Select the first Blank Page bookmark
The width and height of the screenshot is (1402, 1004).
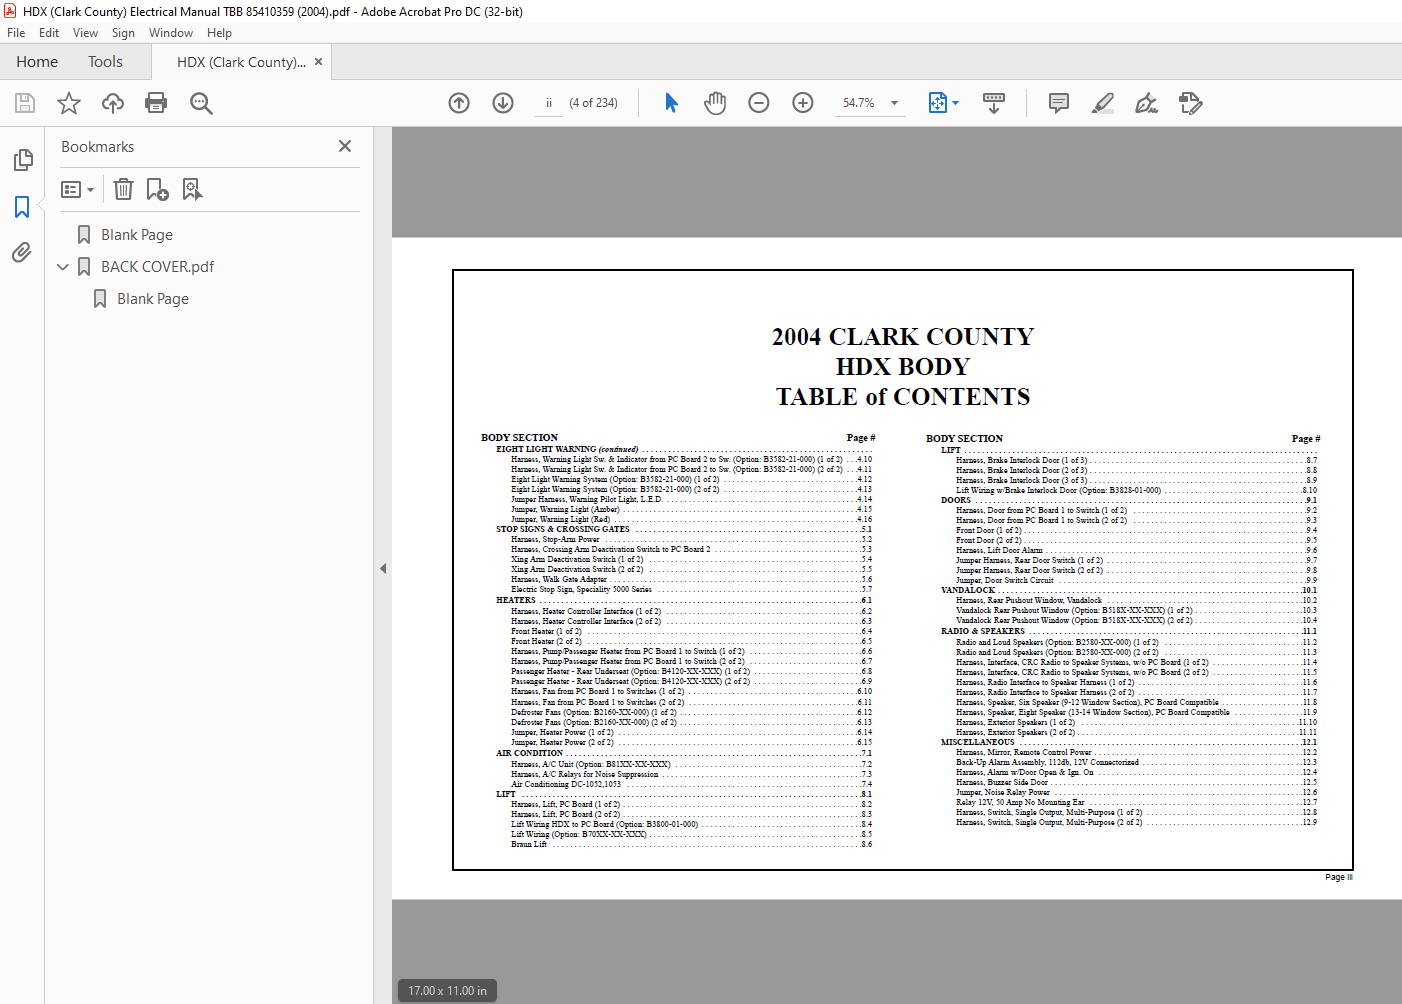pos(137,235)
